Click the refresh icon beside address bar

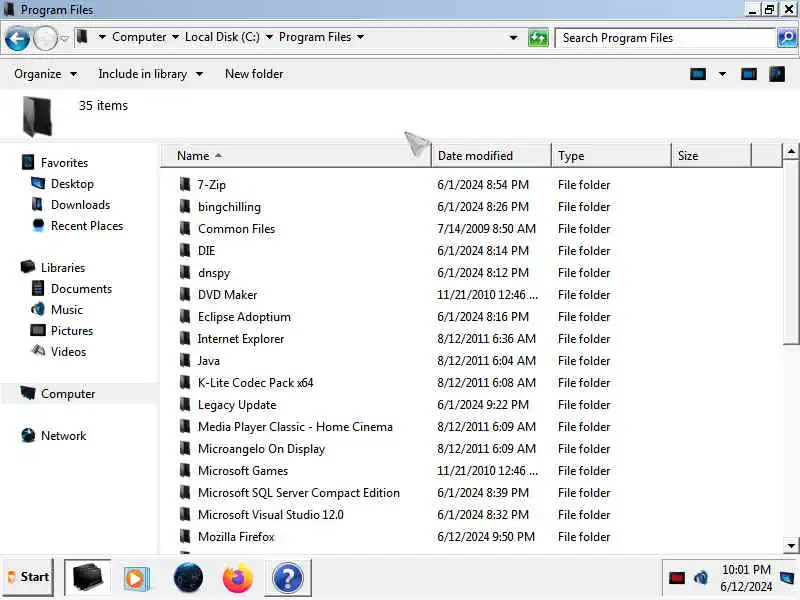pos(538,38)
